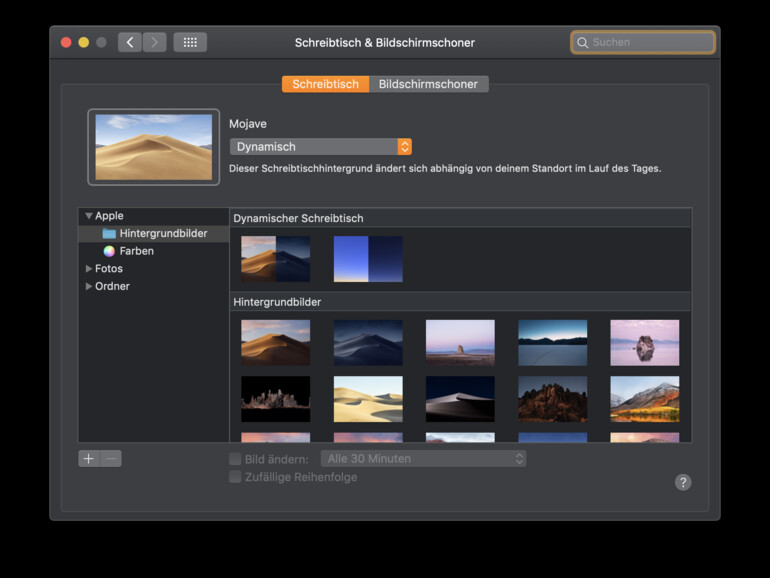This screenshot has width=770, height=578.
Task: Collapse the Apple tree group
Action: 89,216
